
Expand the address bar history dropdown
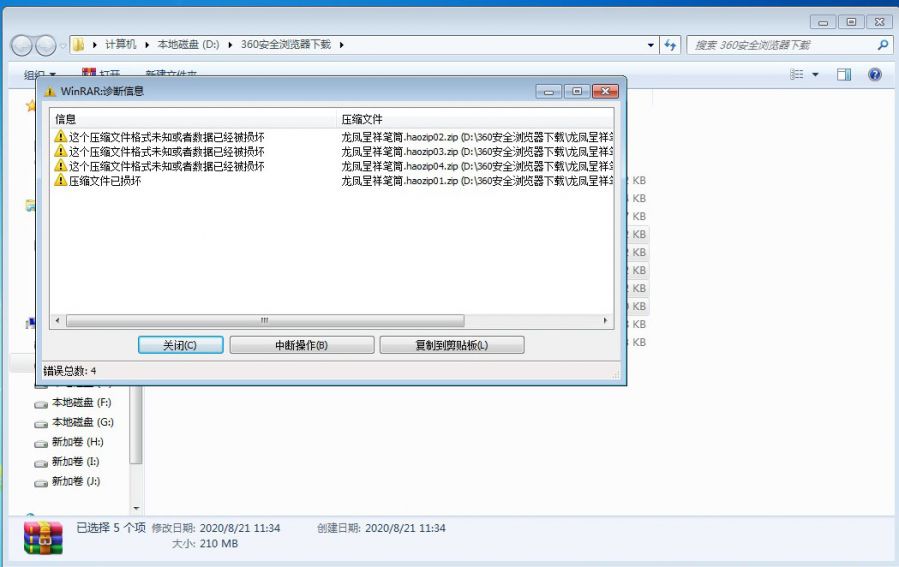pyautogui.click(x=651, y=45)
